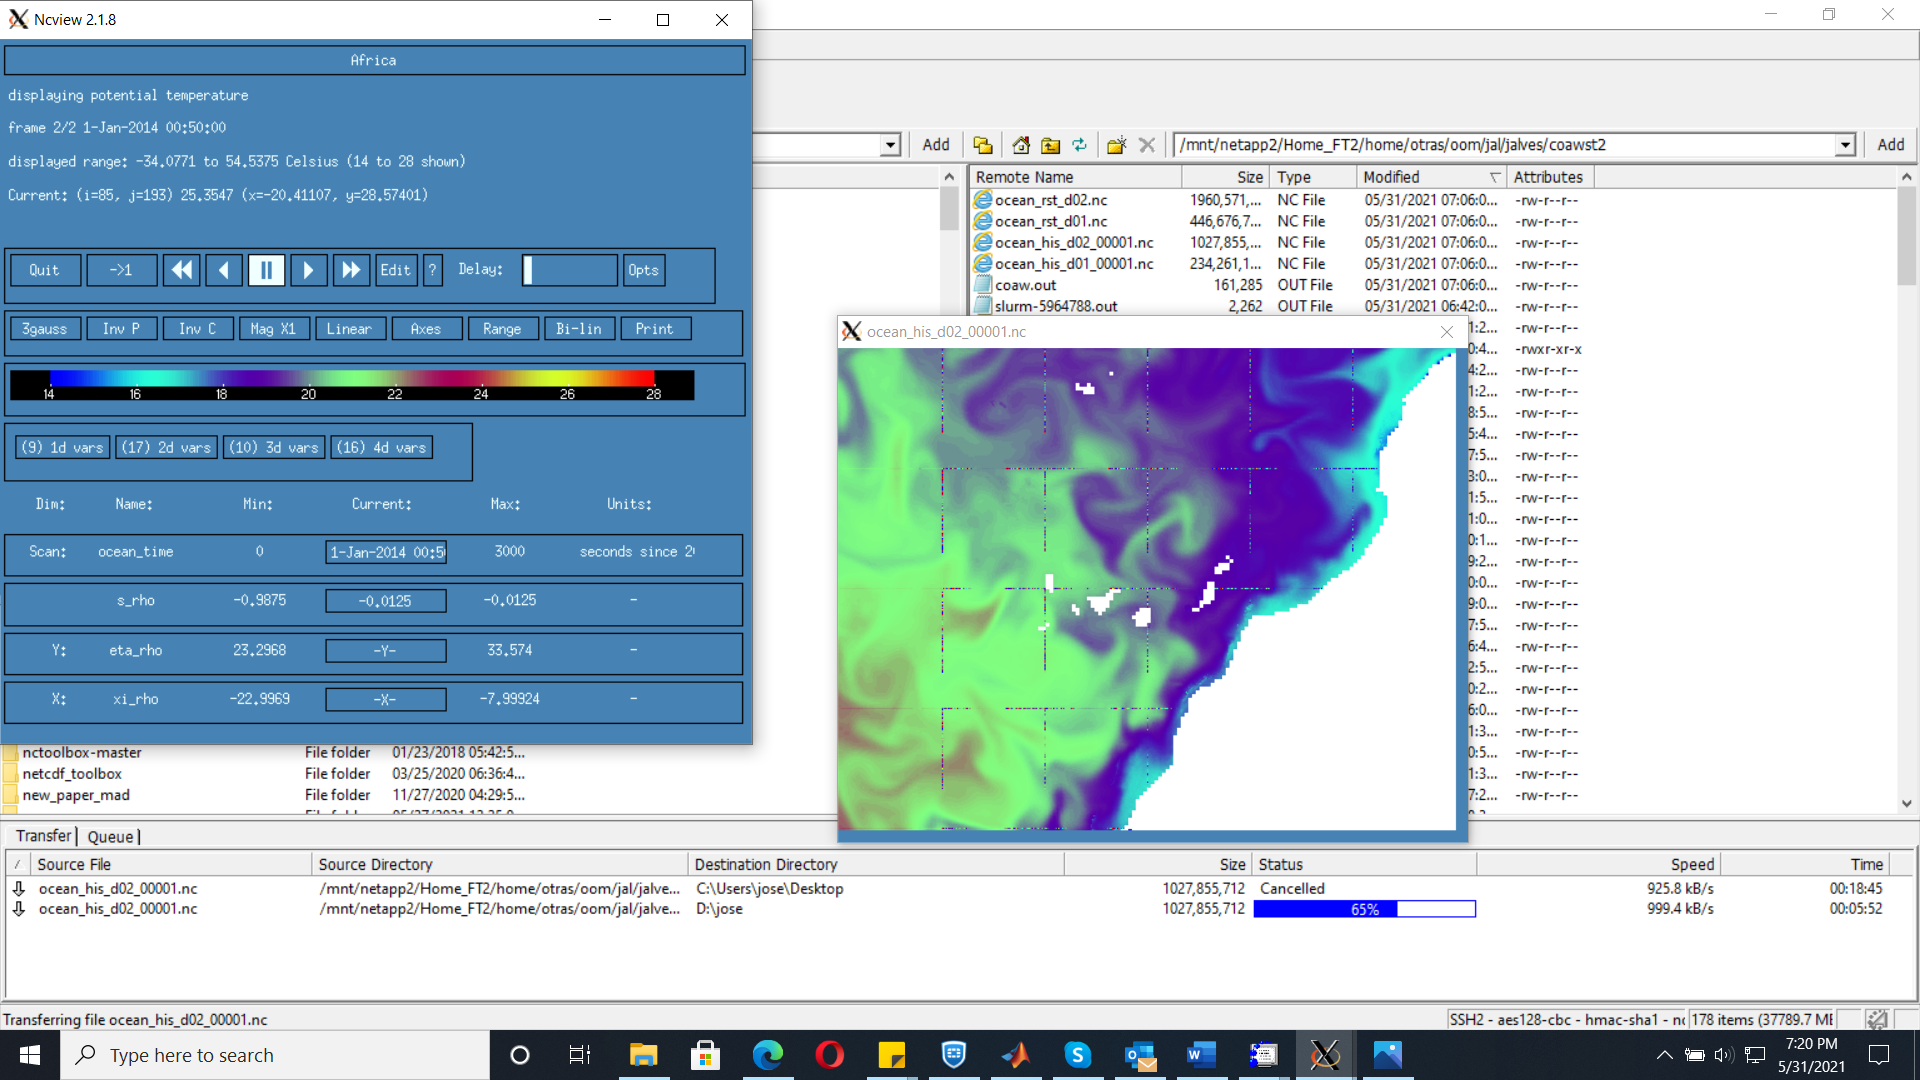Image resolution: width=1920 pixels, height=1080 pixels.
Task: Switch to the Queue tab
Action: coord(110,837)
